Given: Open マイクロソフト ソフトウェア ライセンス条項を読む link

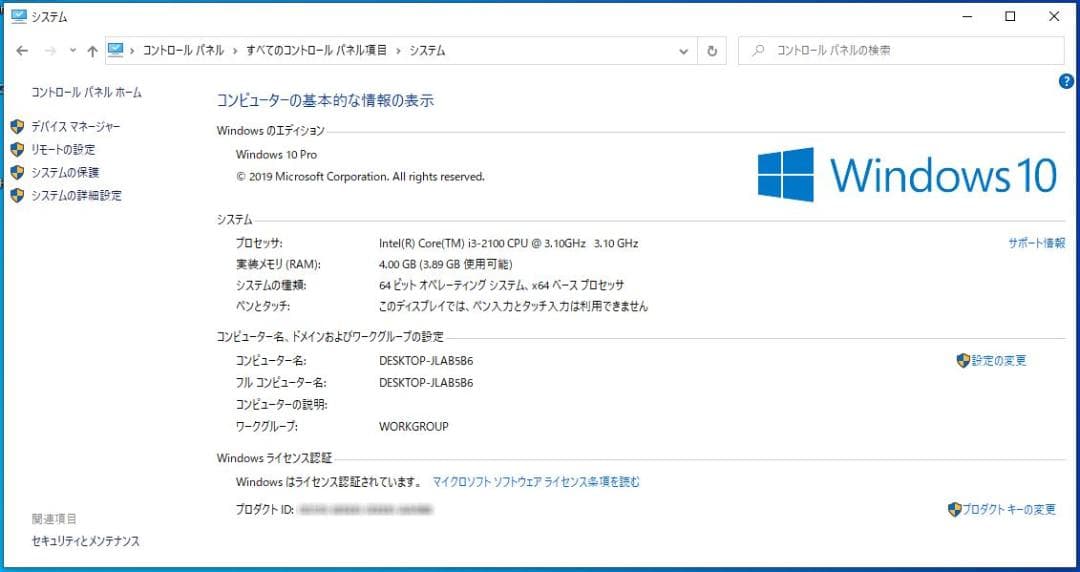Looking at the screenshot, I should tap(536, 482).
